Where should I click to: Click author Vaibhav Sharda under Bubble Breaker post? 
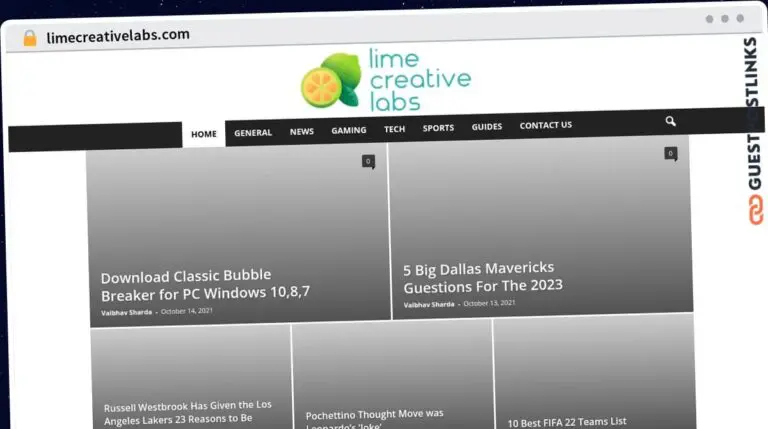(x=126, y=312)
